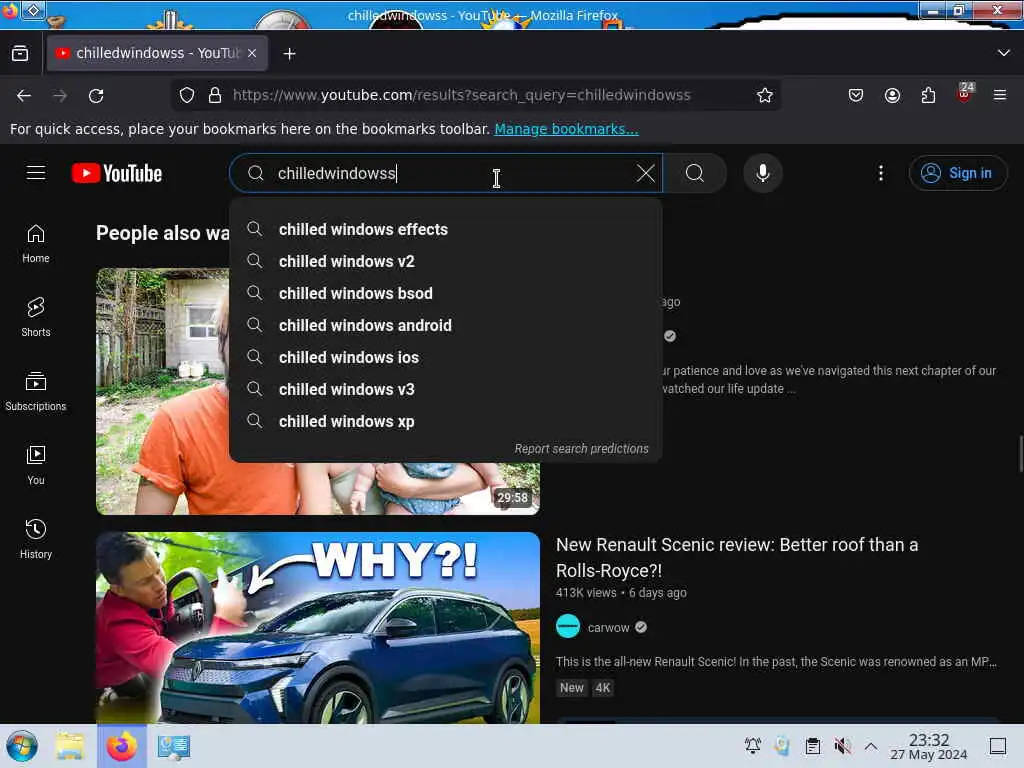Start voice search with microphone
The height and width of the screenshot is (768, 1024).
pyautogui.click(x=762, y=173)
